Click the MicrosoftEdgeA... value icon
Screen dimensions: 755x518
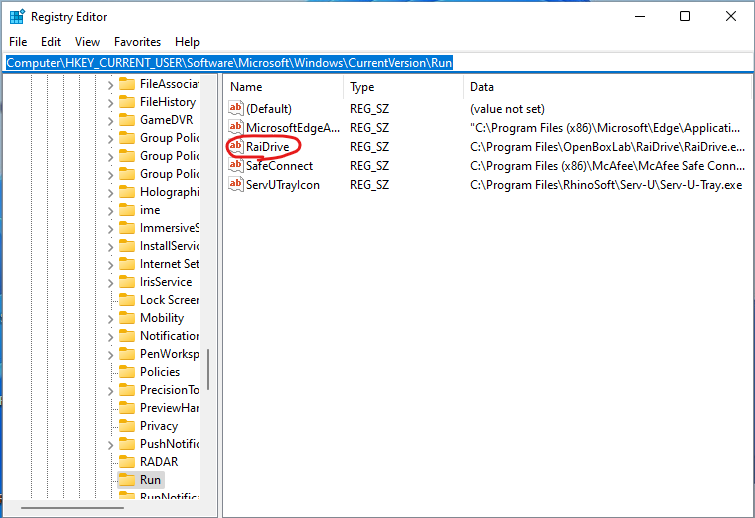click(236, 128)
